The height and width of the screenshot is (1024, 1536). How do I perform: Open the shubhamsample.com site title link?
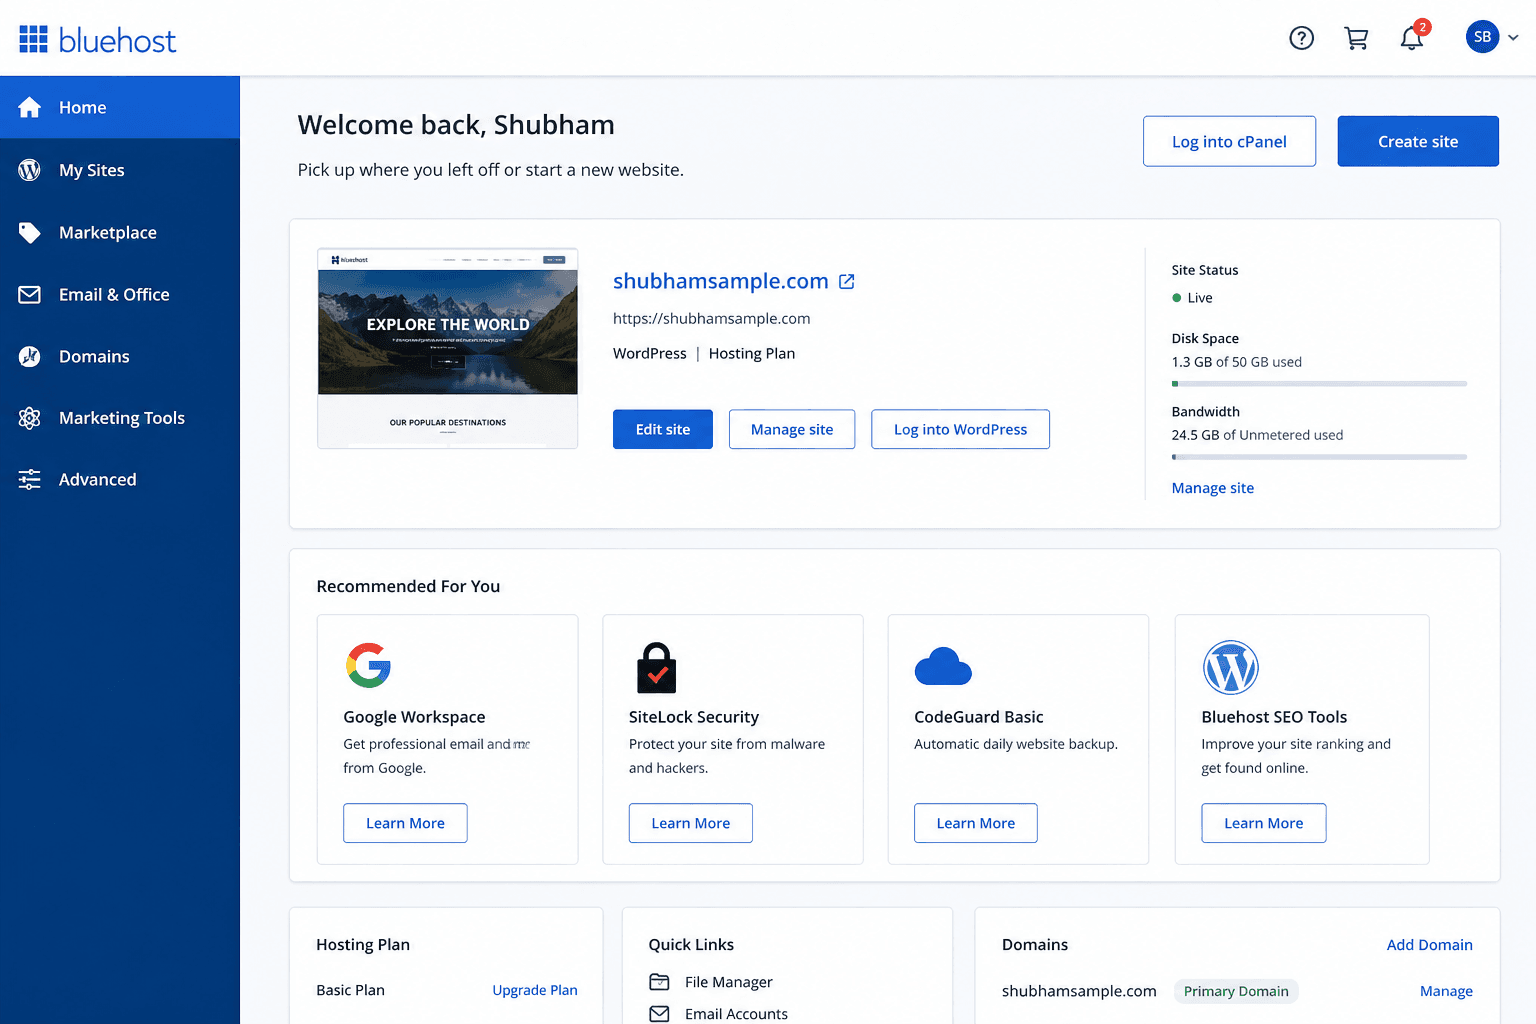(720, 281)
